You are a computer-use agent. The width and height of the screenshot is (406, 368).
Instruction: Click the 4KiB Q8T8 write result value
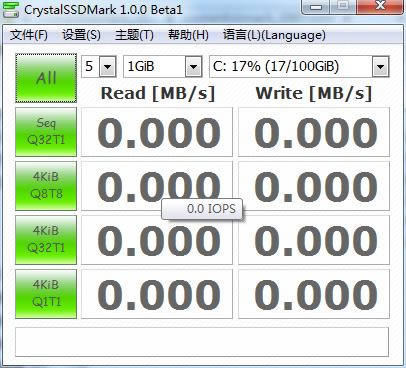tap(314, 186)
